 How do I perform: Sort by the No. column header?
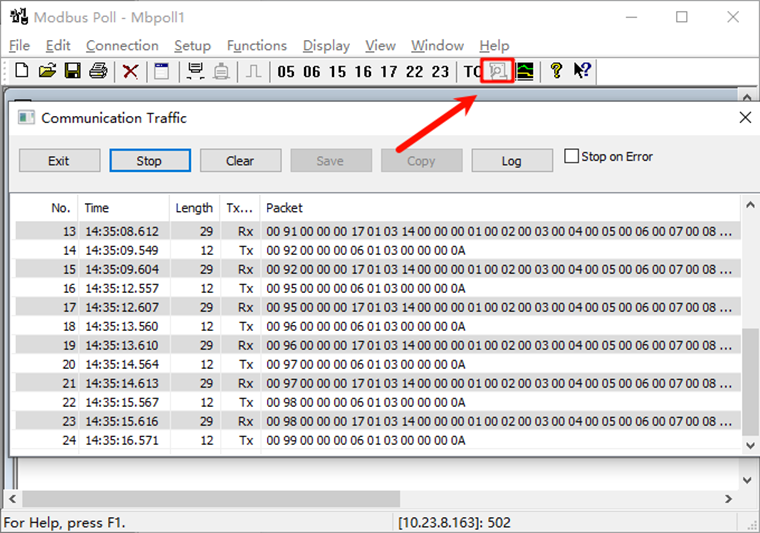[45, 208]
